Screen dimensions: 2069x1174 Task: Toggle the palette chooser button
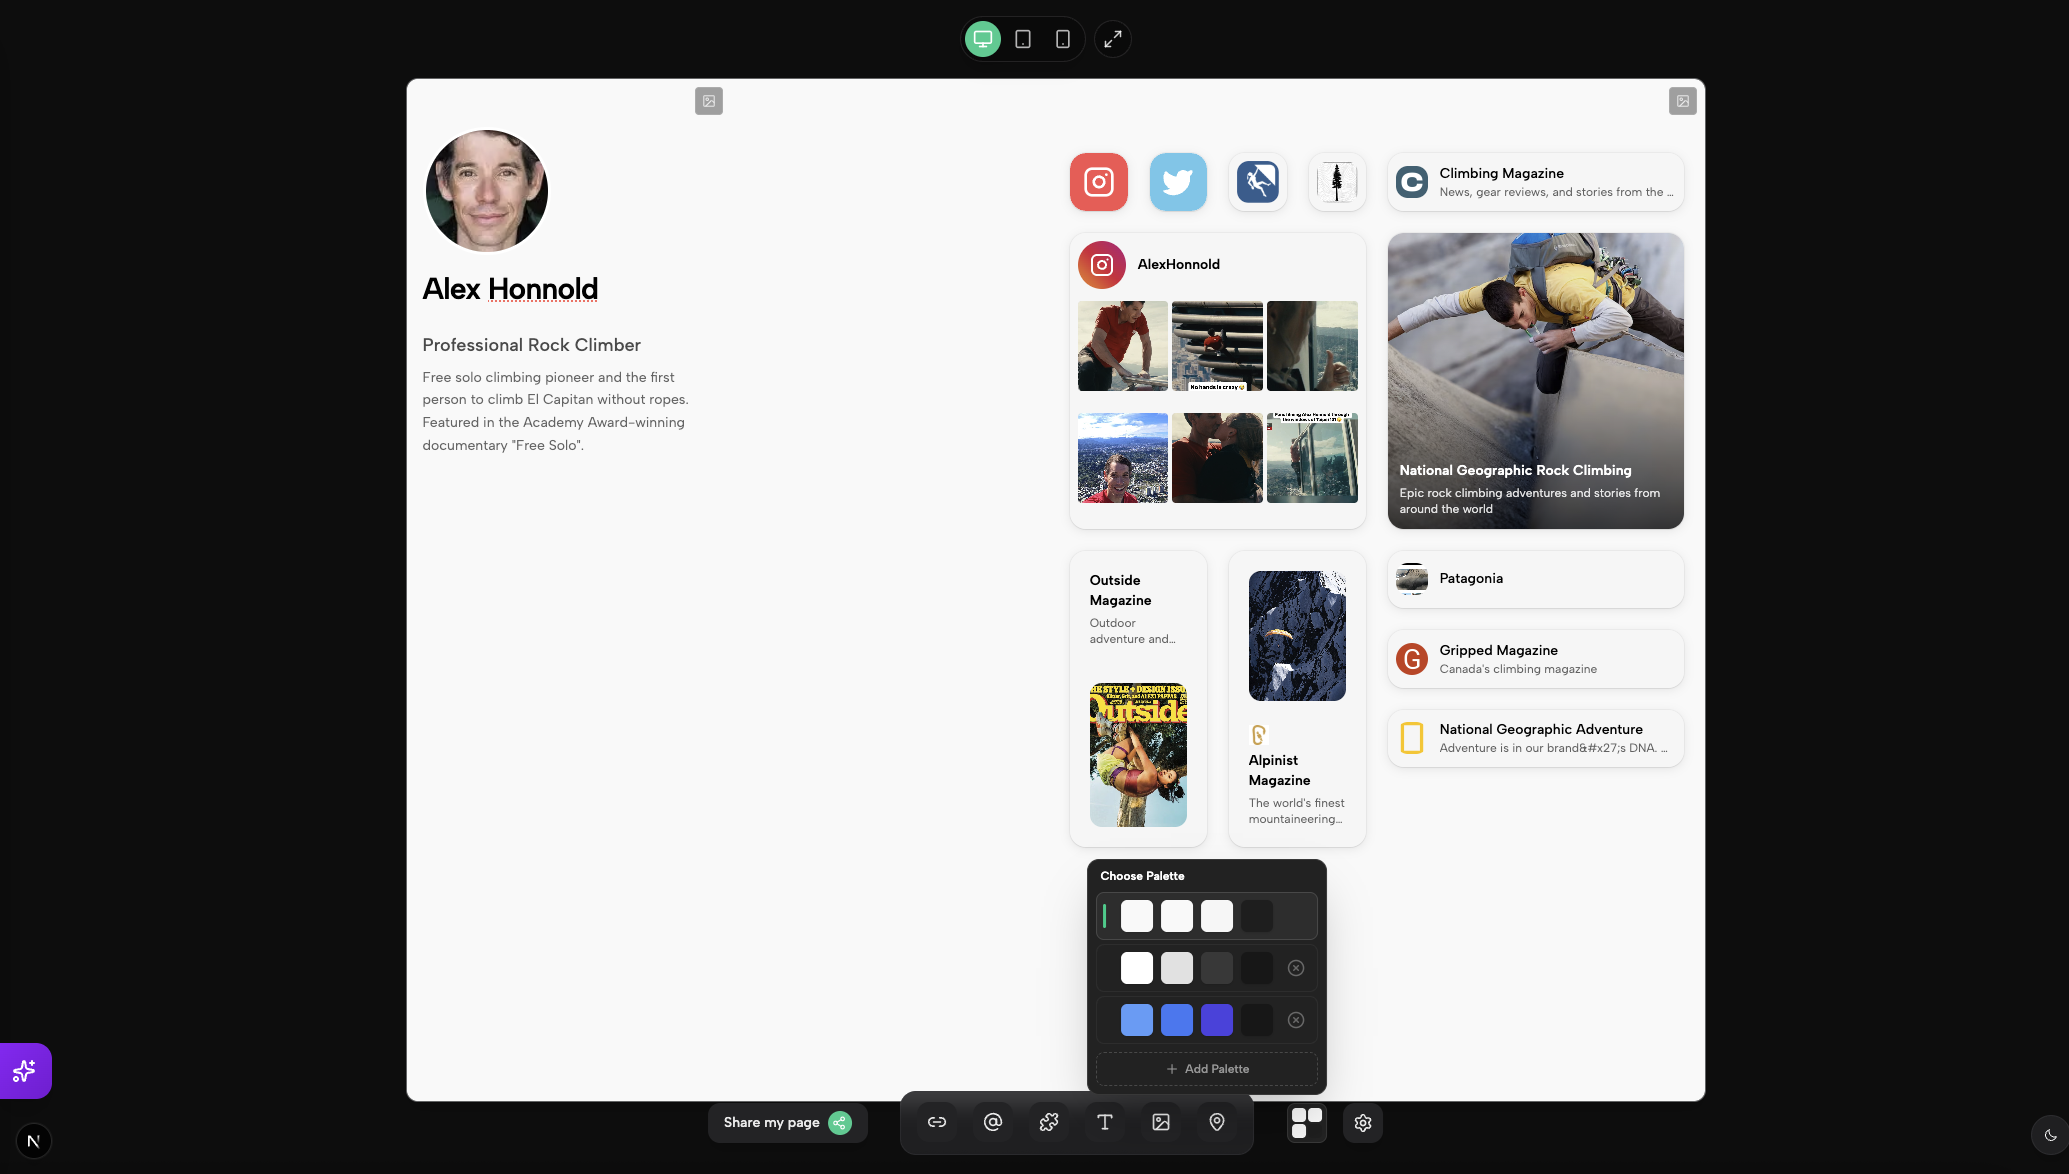point(1306,1122)
